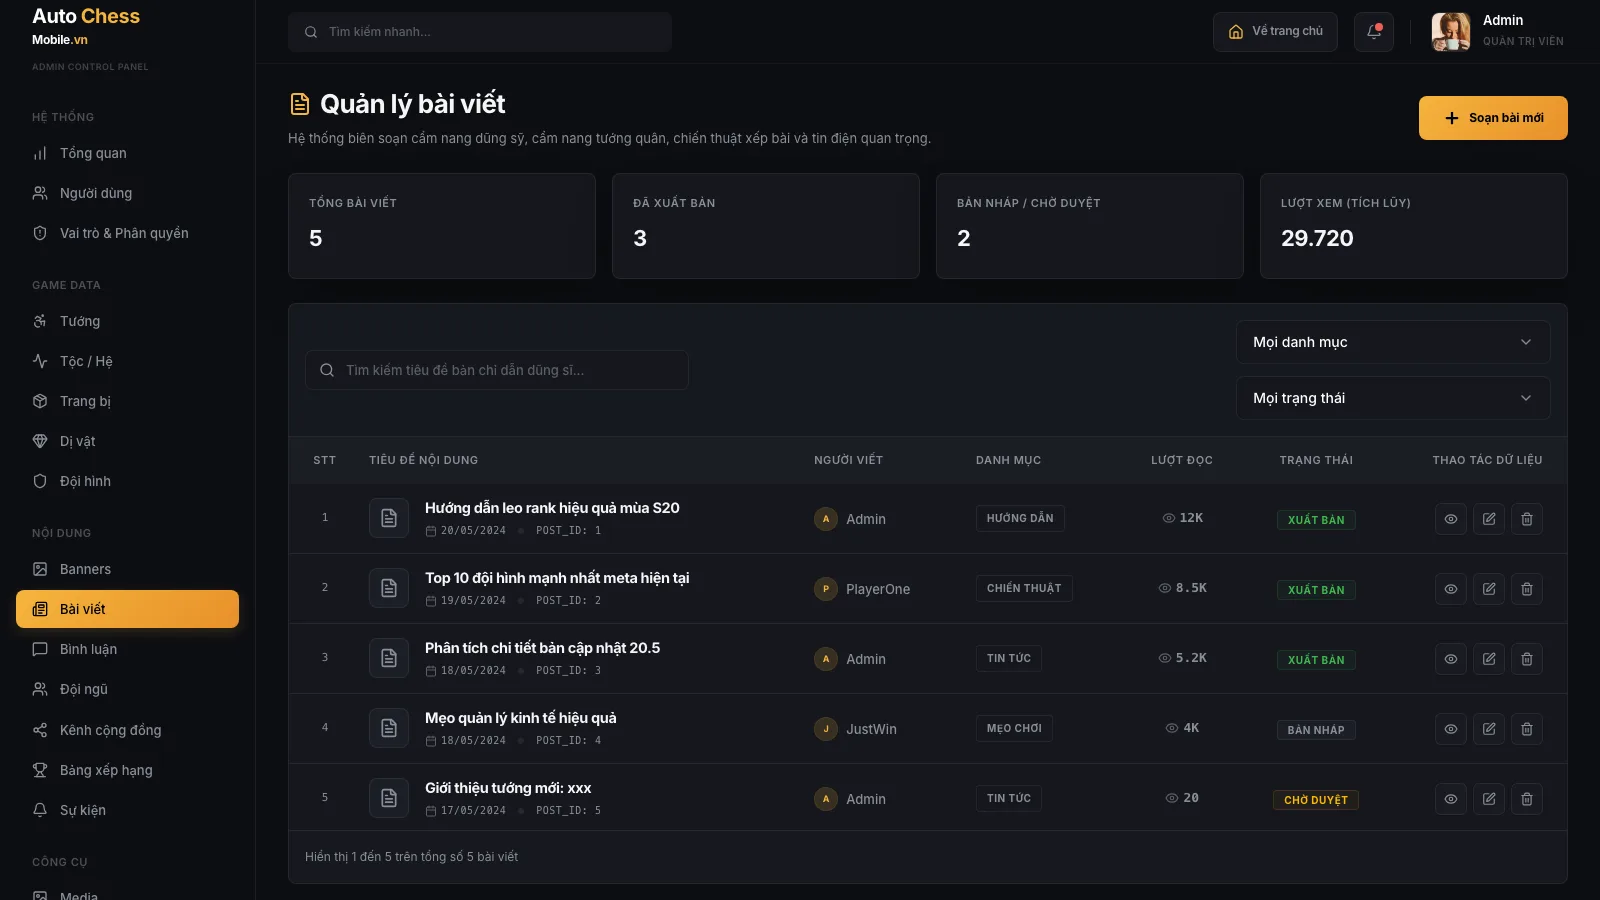
Task: Click the Admin avatar picture
Action: click(x=1451, y=32)
